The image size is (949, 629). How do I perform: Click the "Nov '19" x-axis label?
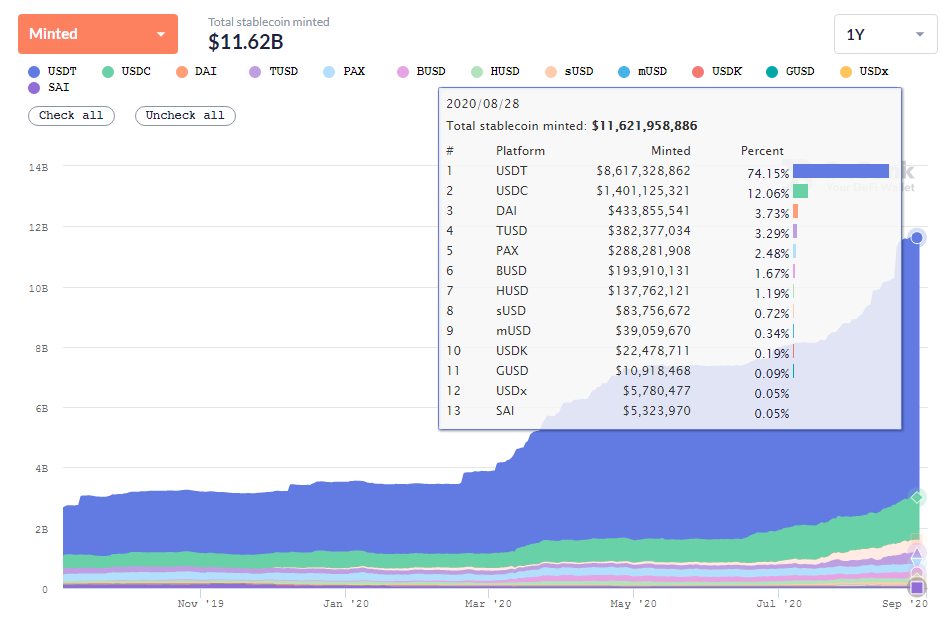click(x=200, y=604)
